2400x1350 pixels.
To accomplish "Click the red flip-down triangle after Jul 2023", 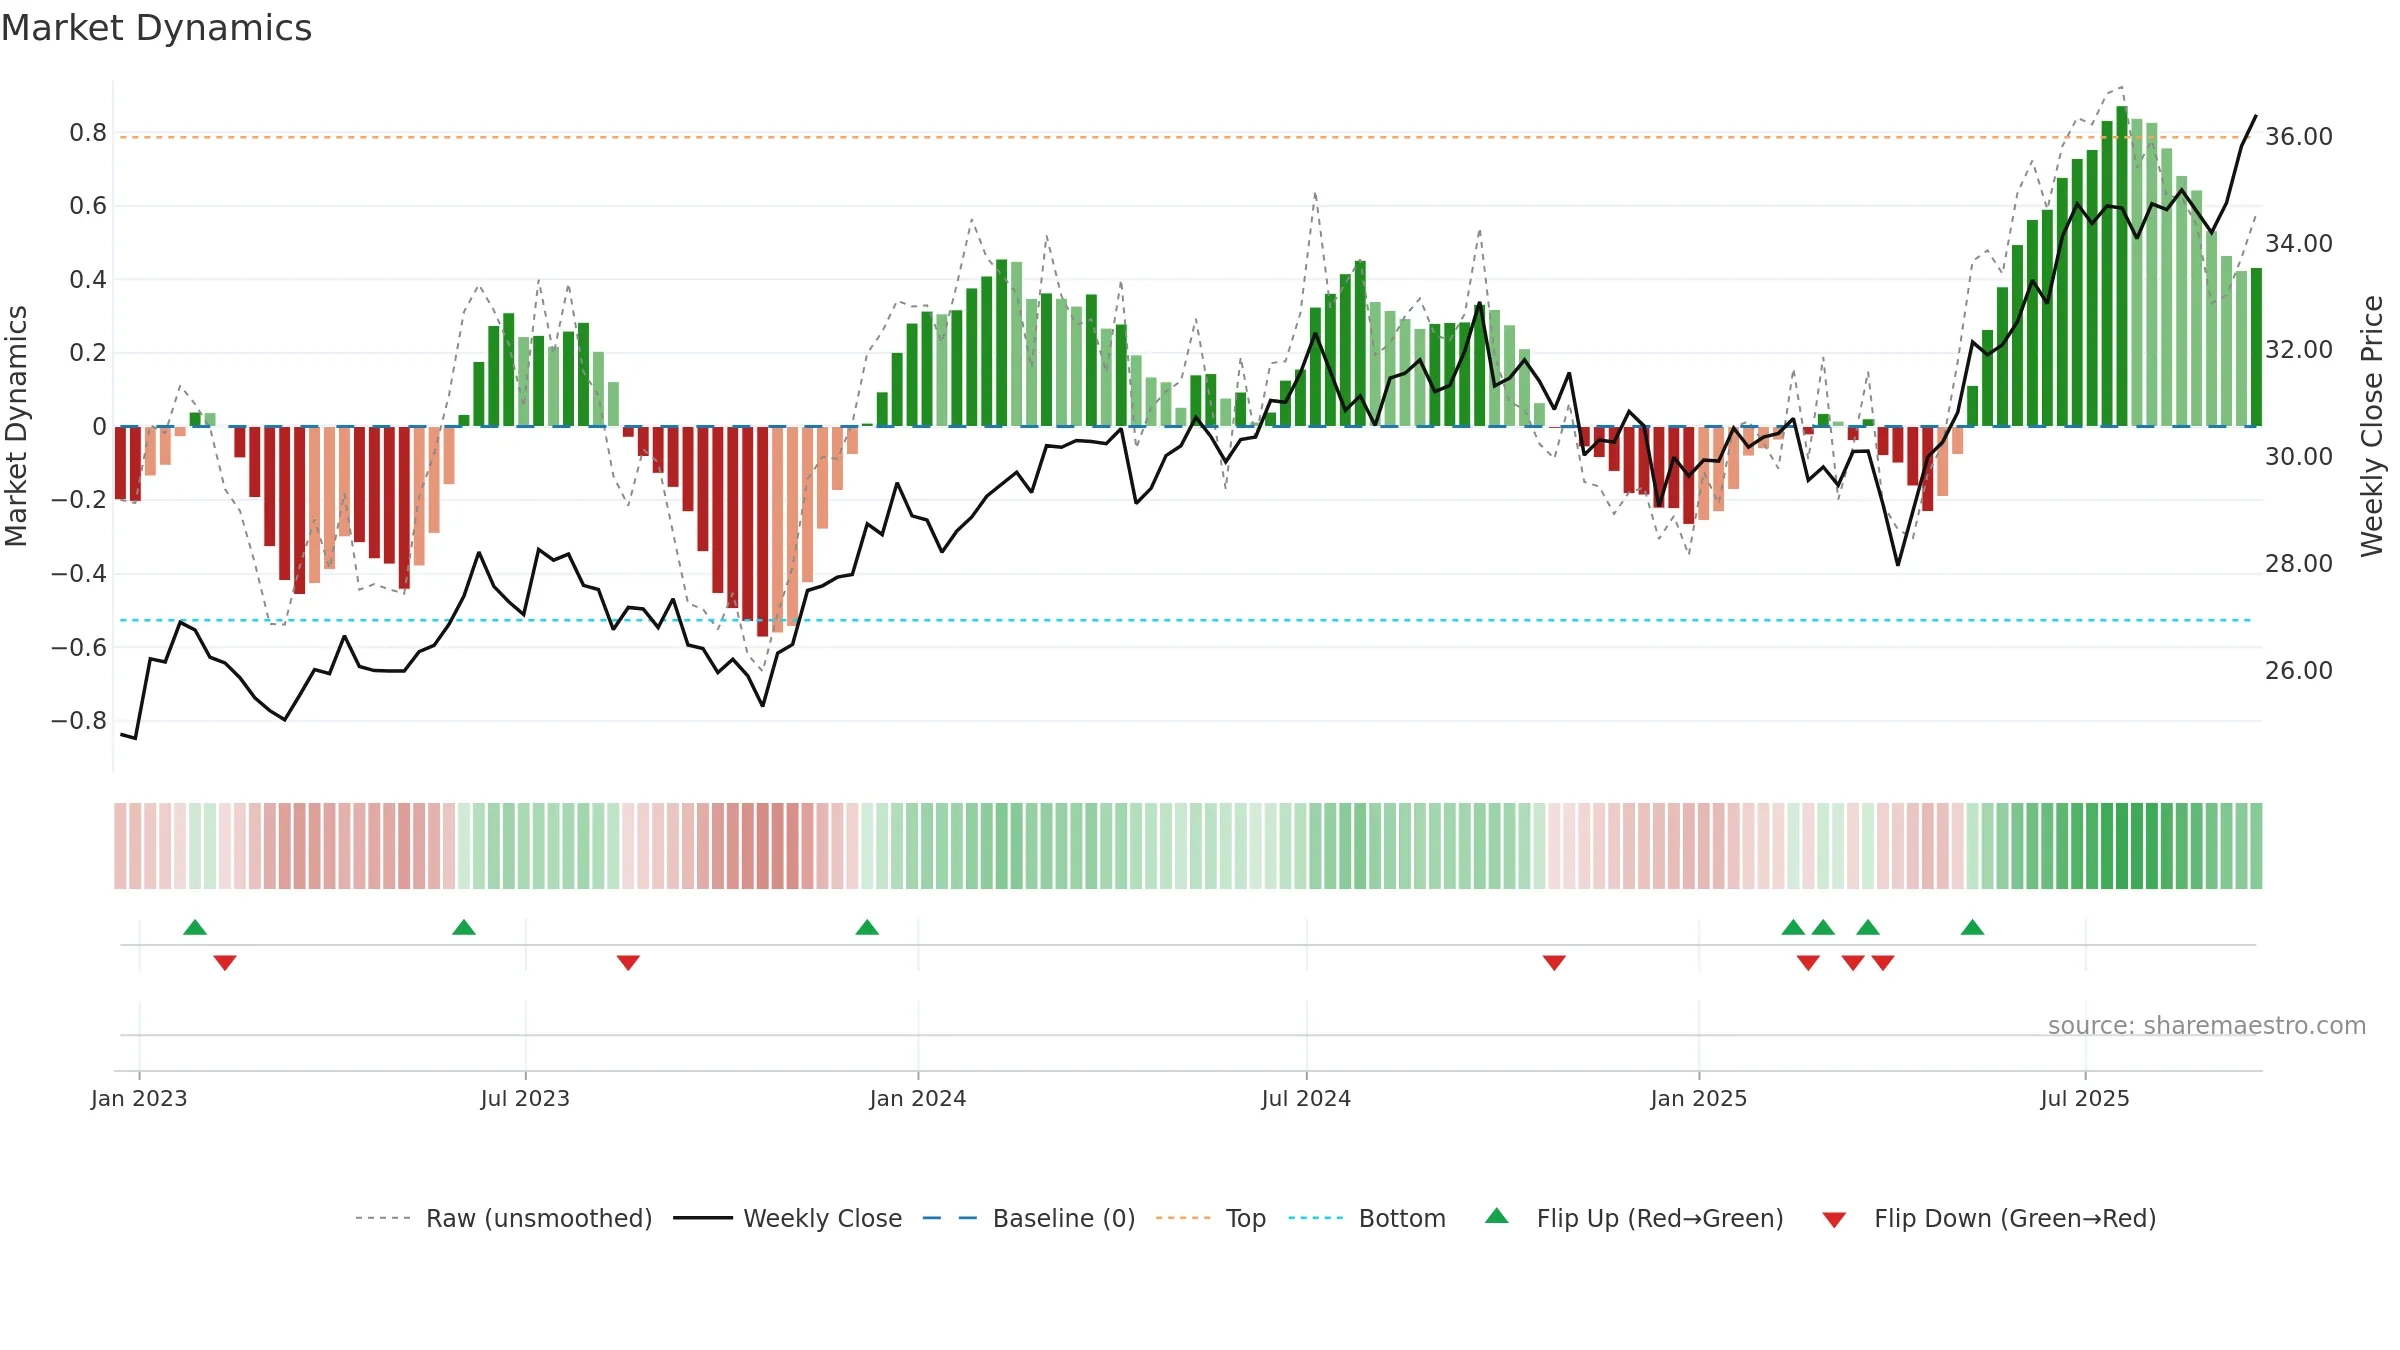I will pos(628,962).
